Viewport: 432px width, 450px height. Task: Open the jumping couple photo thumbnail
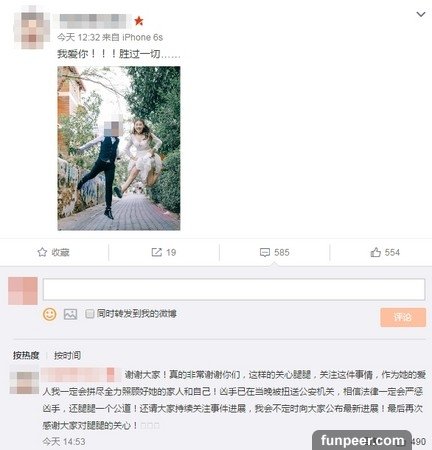pyautogui.click(x=119, y=148)
